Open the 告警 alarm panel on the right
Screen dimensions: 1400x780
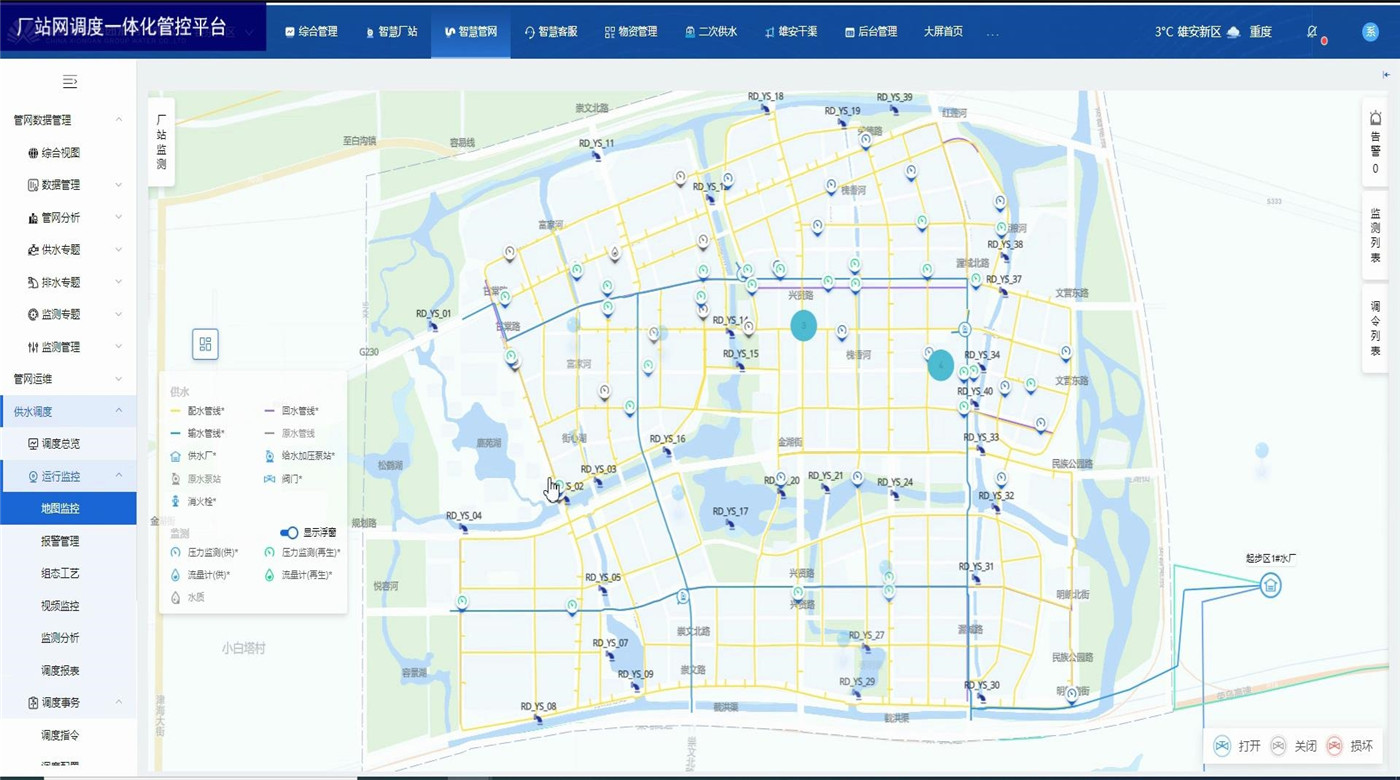point(1375,142)
